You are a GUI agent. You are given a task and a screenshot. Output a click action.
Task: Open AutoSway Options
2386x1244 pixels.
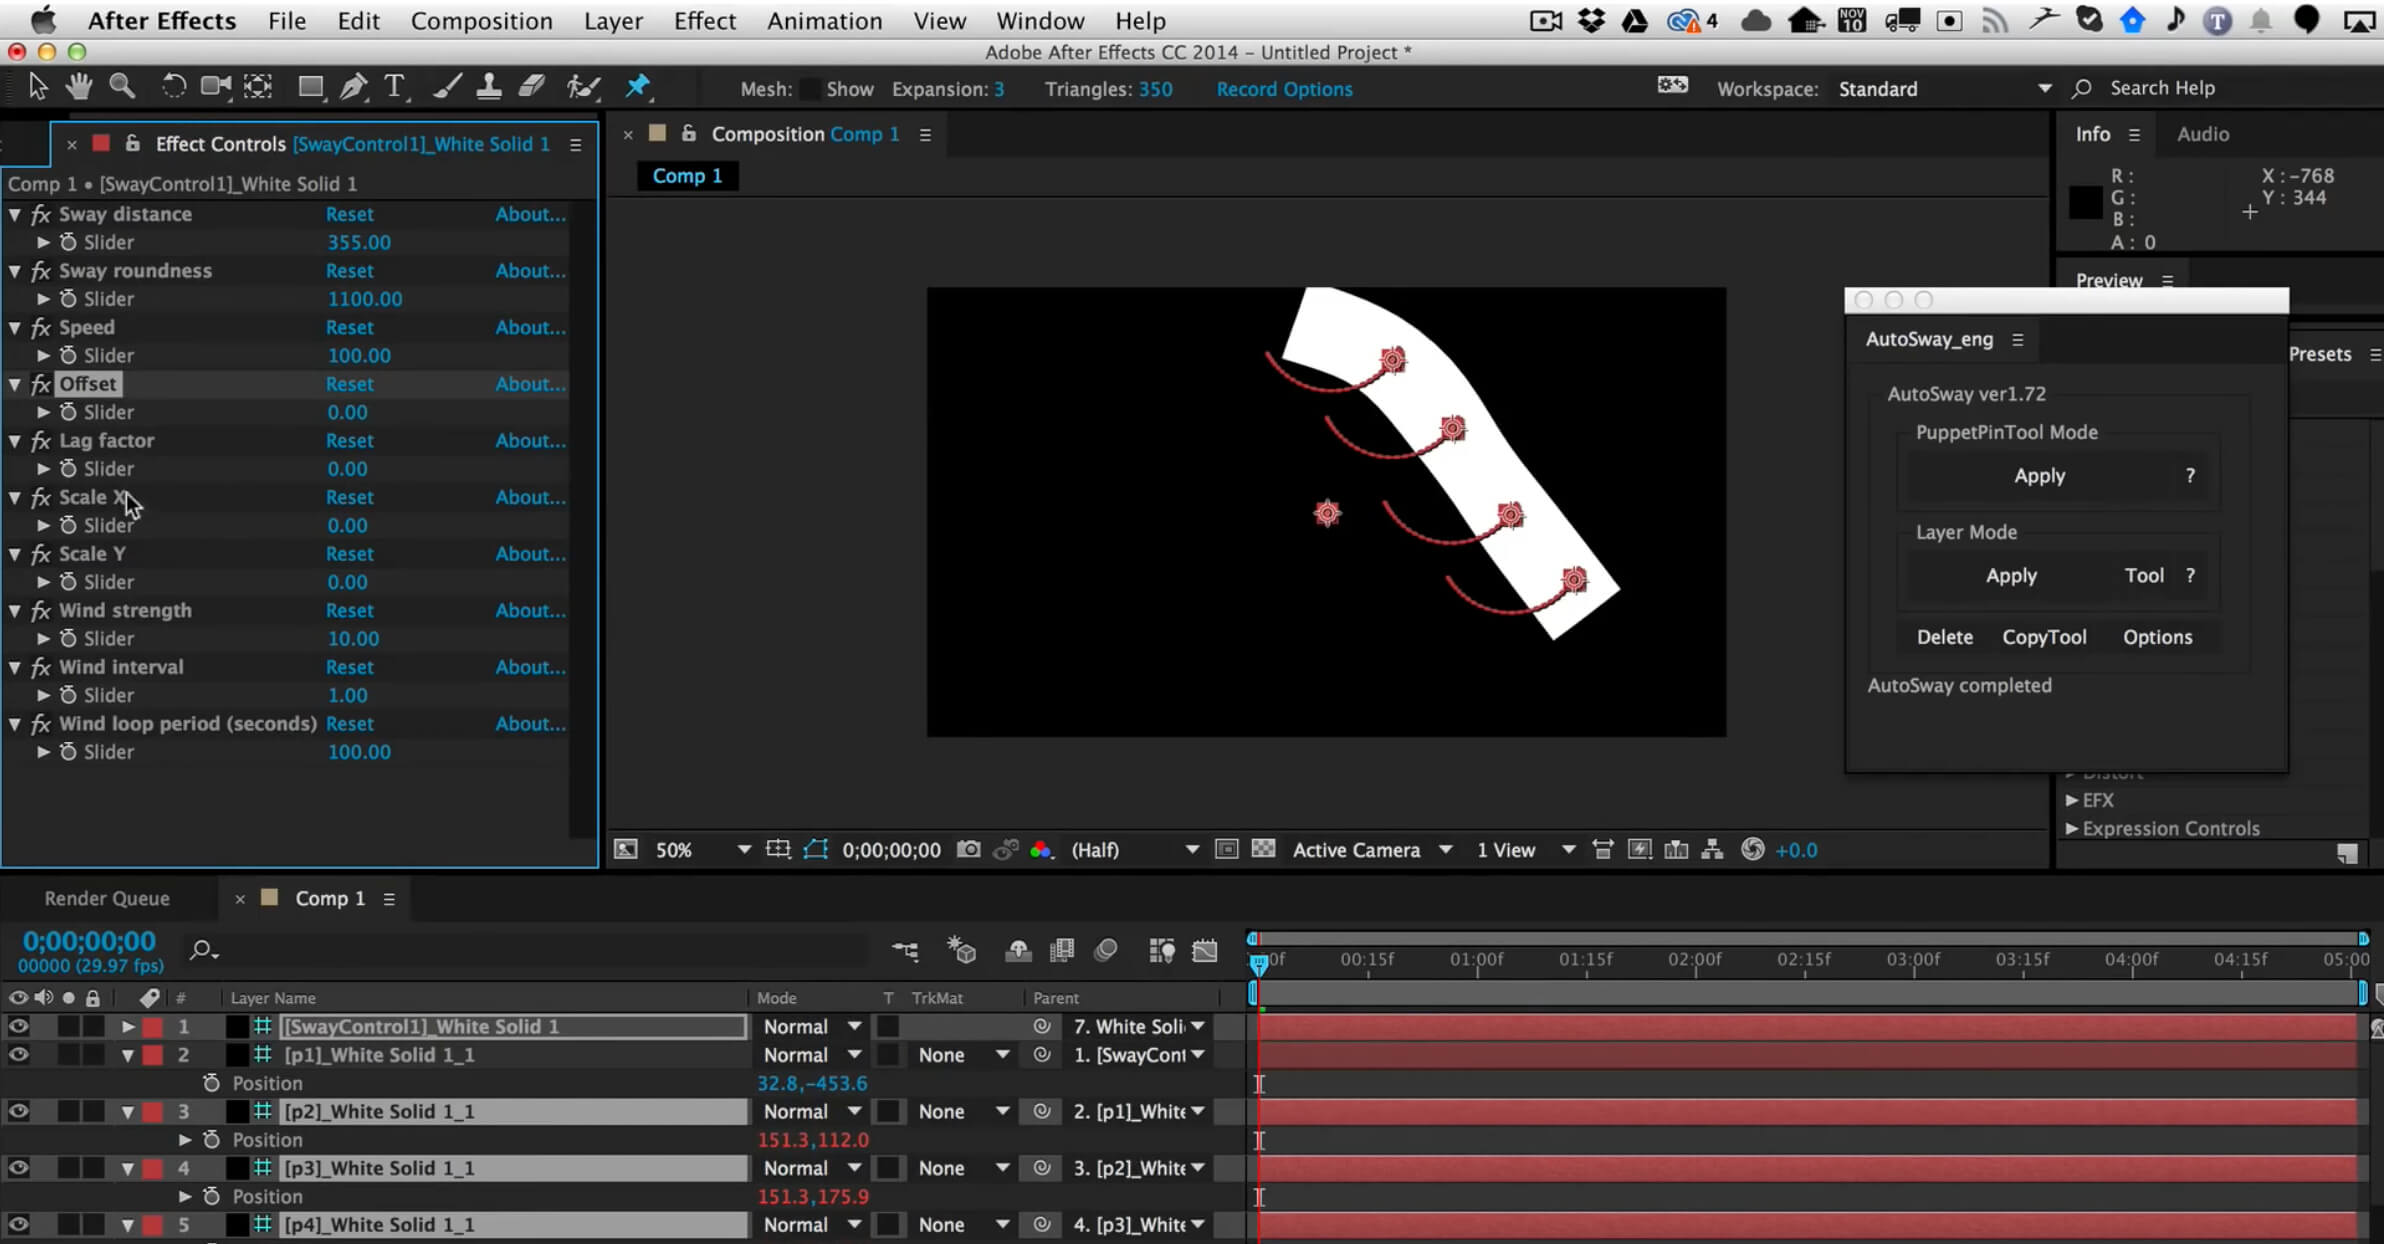pos(2158,637)
